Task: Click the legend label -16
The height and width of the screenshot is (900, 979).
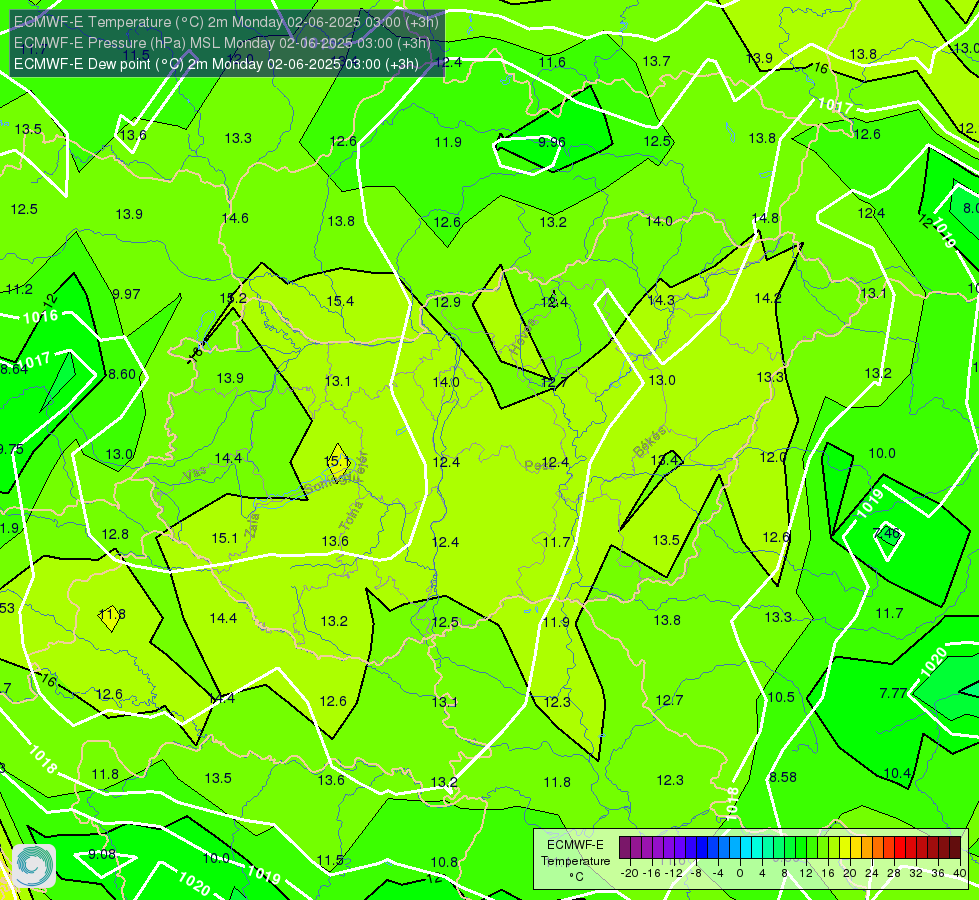Action: (652, 873)
